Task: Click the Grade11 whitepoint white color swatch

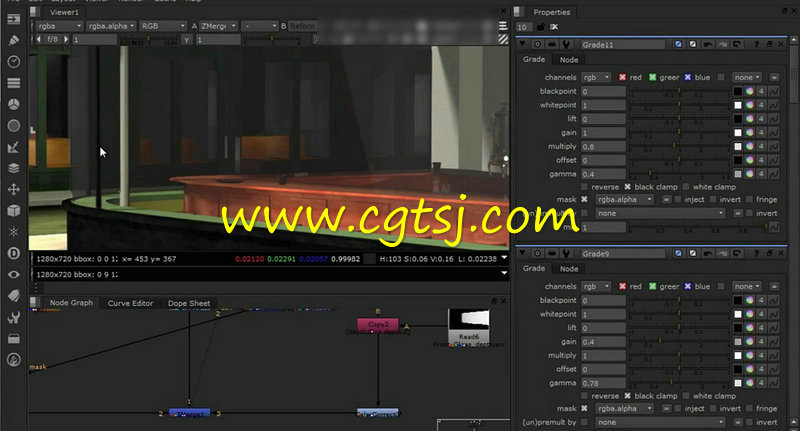Action: pos(738,105)
